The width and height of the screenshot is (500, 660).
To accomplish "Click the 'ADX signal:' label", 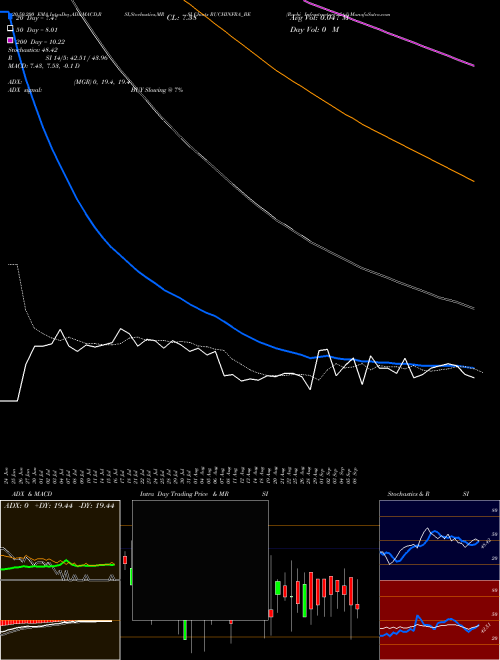I will coord(25,90).
